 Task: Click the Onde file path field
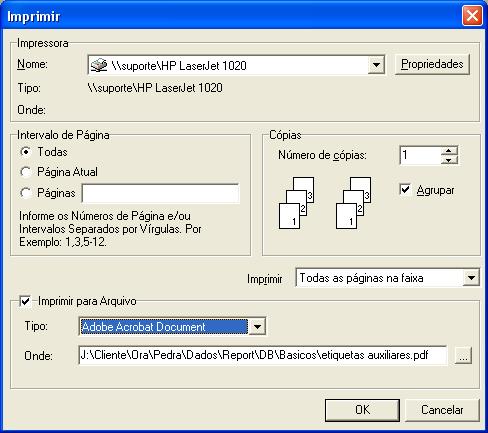[x=263, y=355]
